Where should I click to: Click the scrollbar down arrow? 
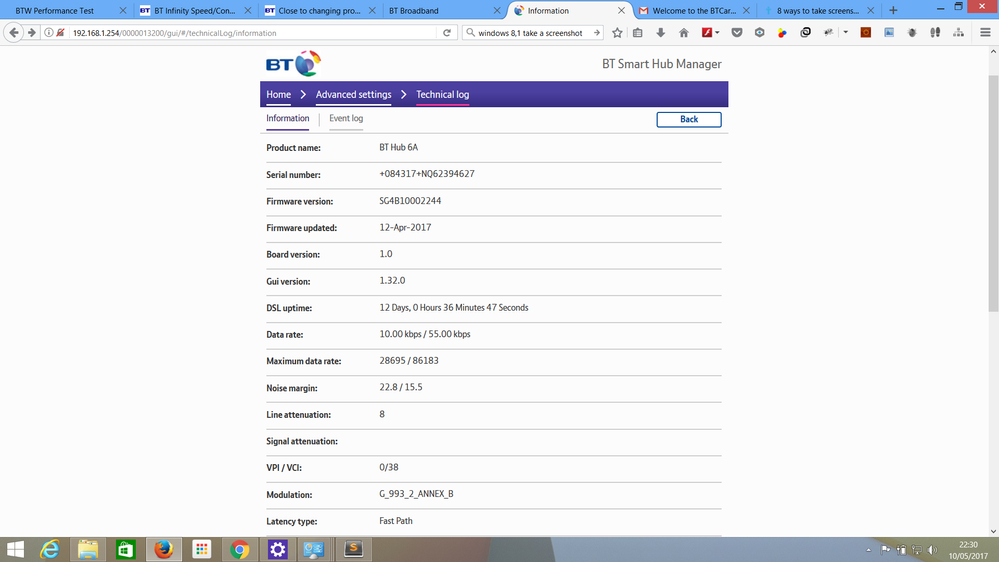coord(993,531)
